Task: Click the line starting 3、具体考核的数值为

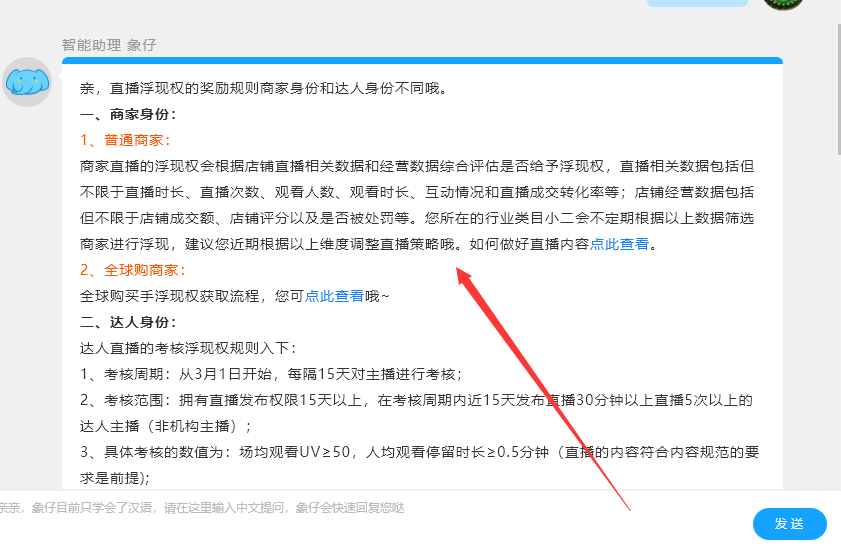Action: (x=419, y=452)
